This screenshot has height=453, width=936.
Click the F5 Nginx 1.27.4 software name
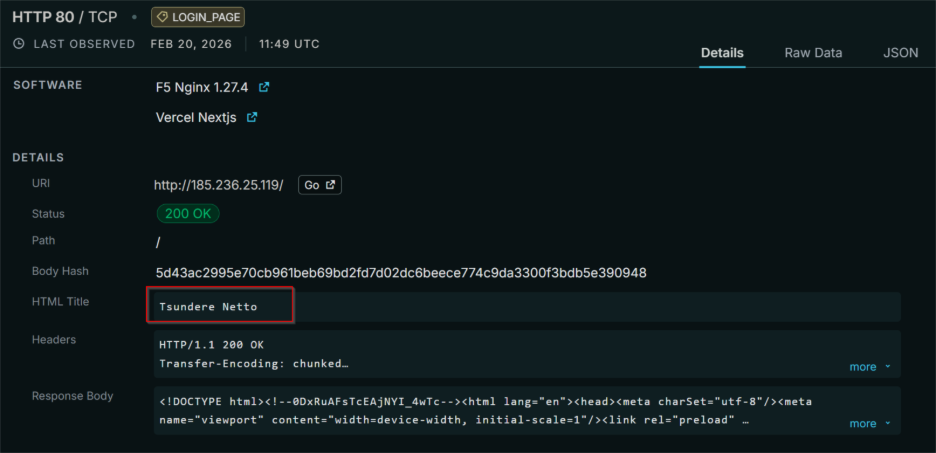(202, 87)
